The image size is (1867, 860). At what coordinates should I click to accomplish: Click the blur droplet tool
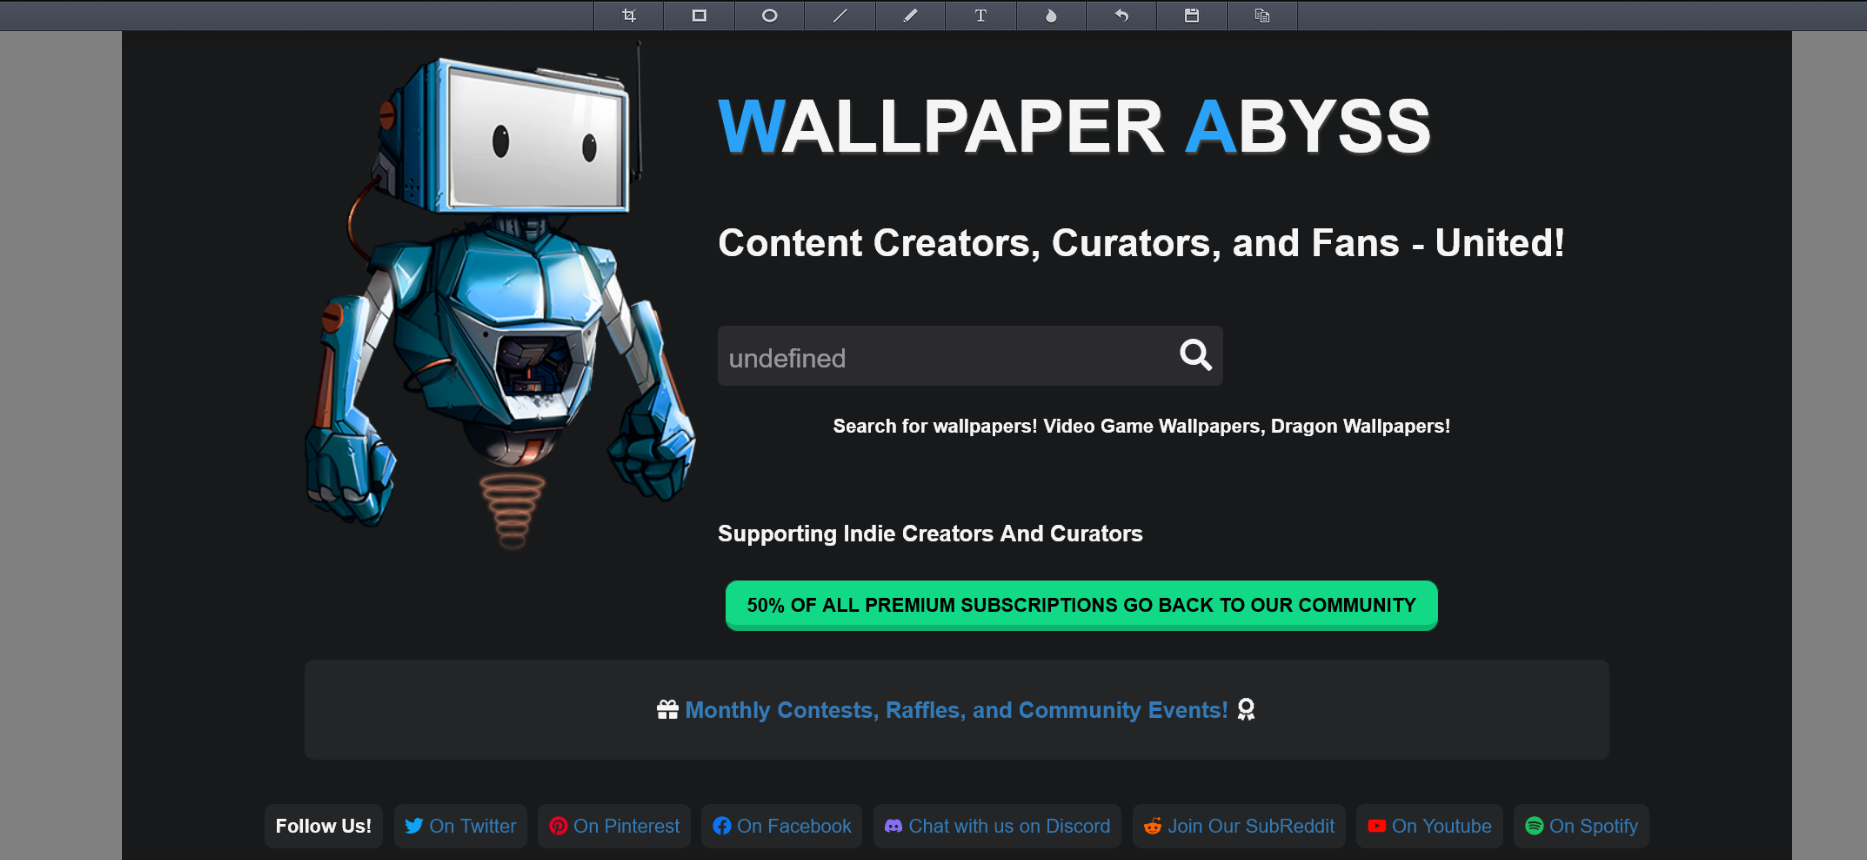click(x=1051, y=16)
